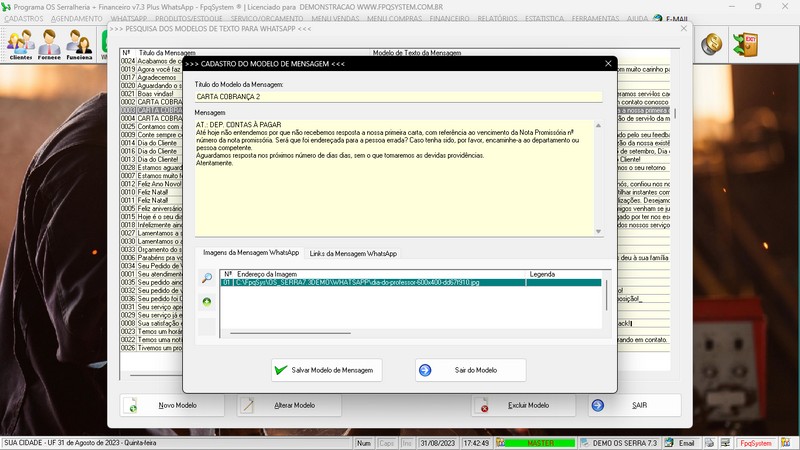
Task: Click inside the Mensagem text area
Action: pyautogui.click(x=394, y=178)
